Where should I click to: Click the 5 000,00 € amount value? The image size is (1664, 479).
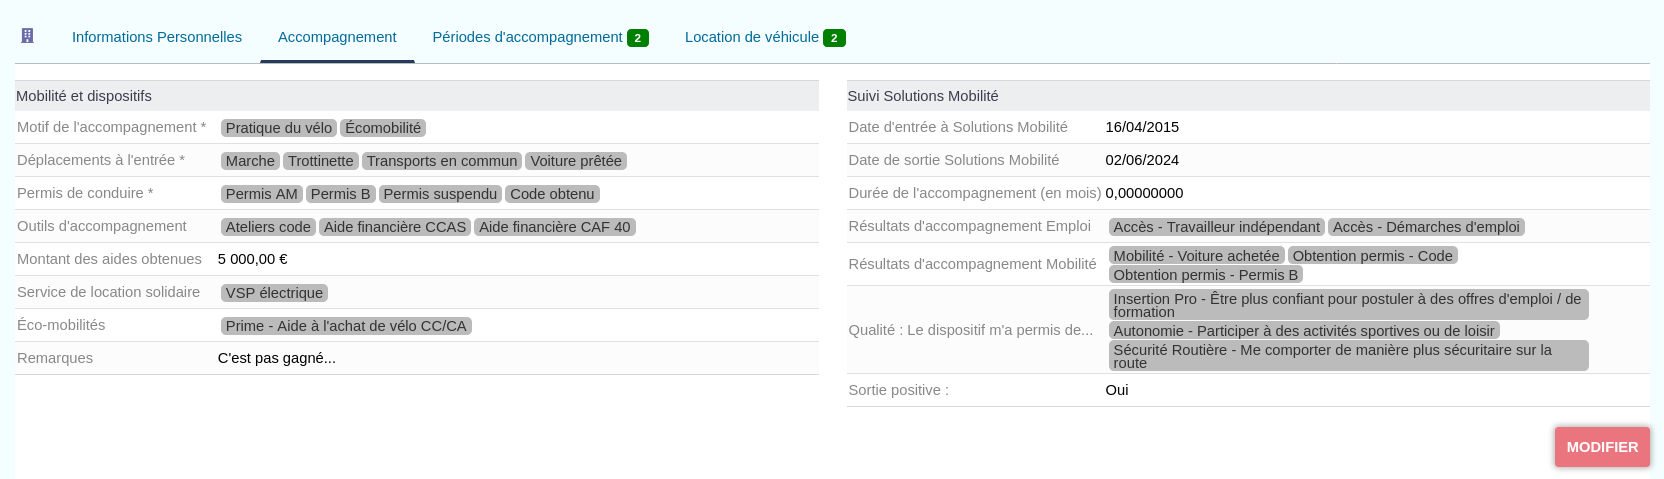click(252, 259)
